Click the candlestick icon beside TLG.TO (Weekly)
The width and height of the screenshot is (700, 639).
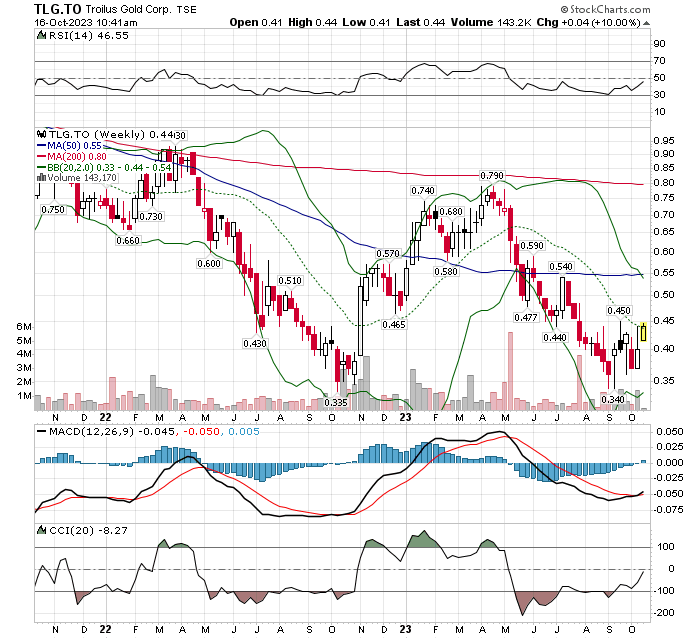42,134
